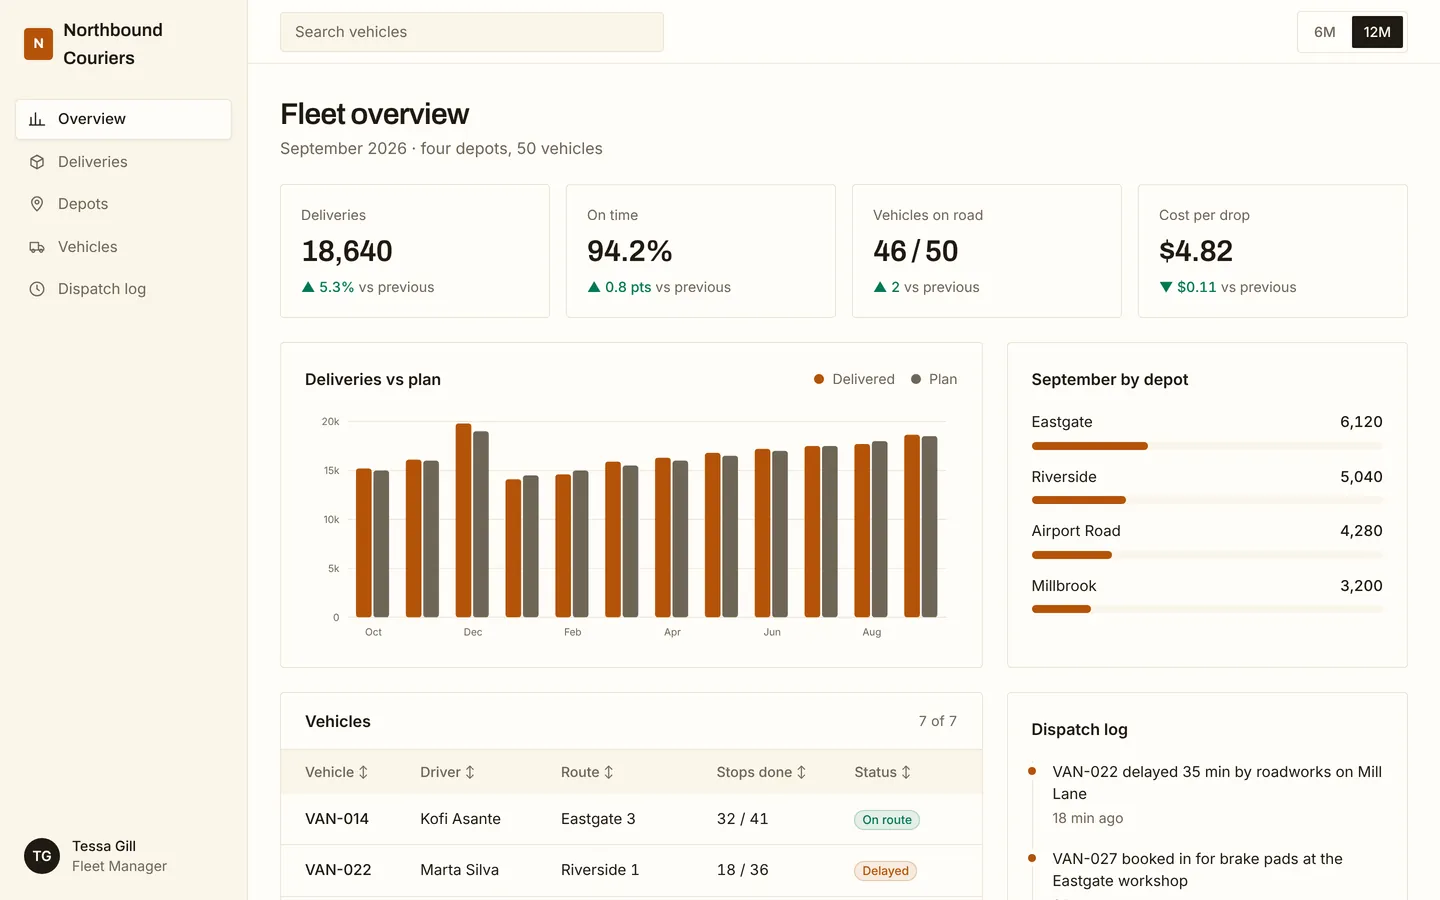Image resolution: width=1440 pixels, height=900 pixels.
Task: Click driver name Kofi Asante
Action: [x=460, y=819]
